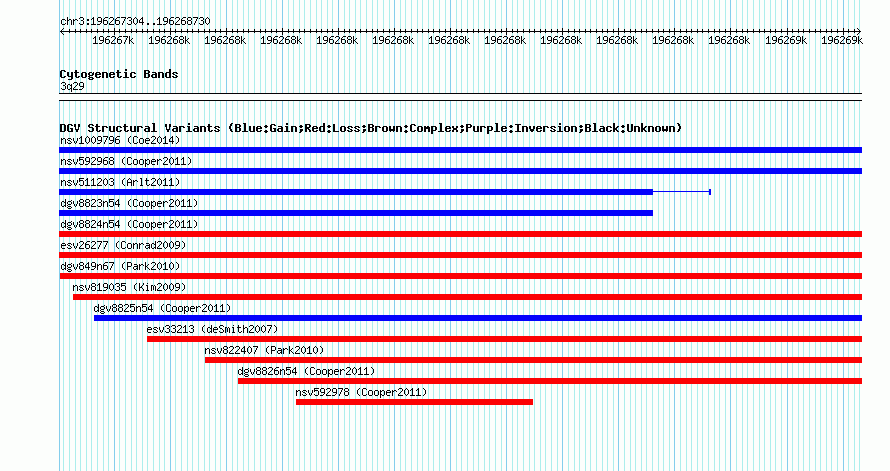The width and height of the screenshot is (890, 471).
Task: Click the last 196269k ruler tick label
Action: [x=842, y=40]
